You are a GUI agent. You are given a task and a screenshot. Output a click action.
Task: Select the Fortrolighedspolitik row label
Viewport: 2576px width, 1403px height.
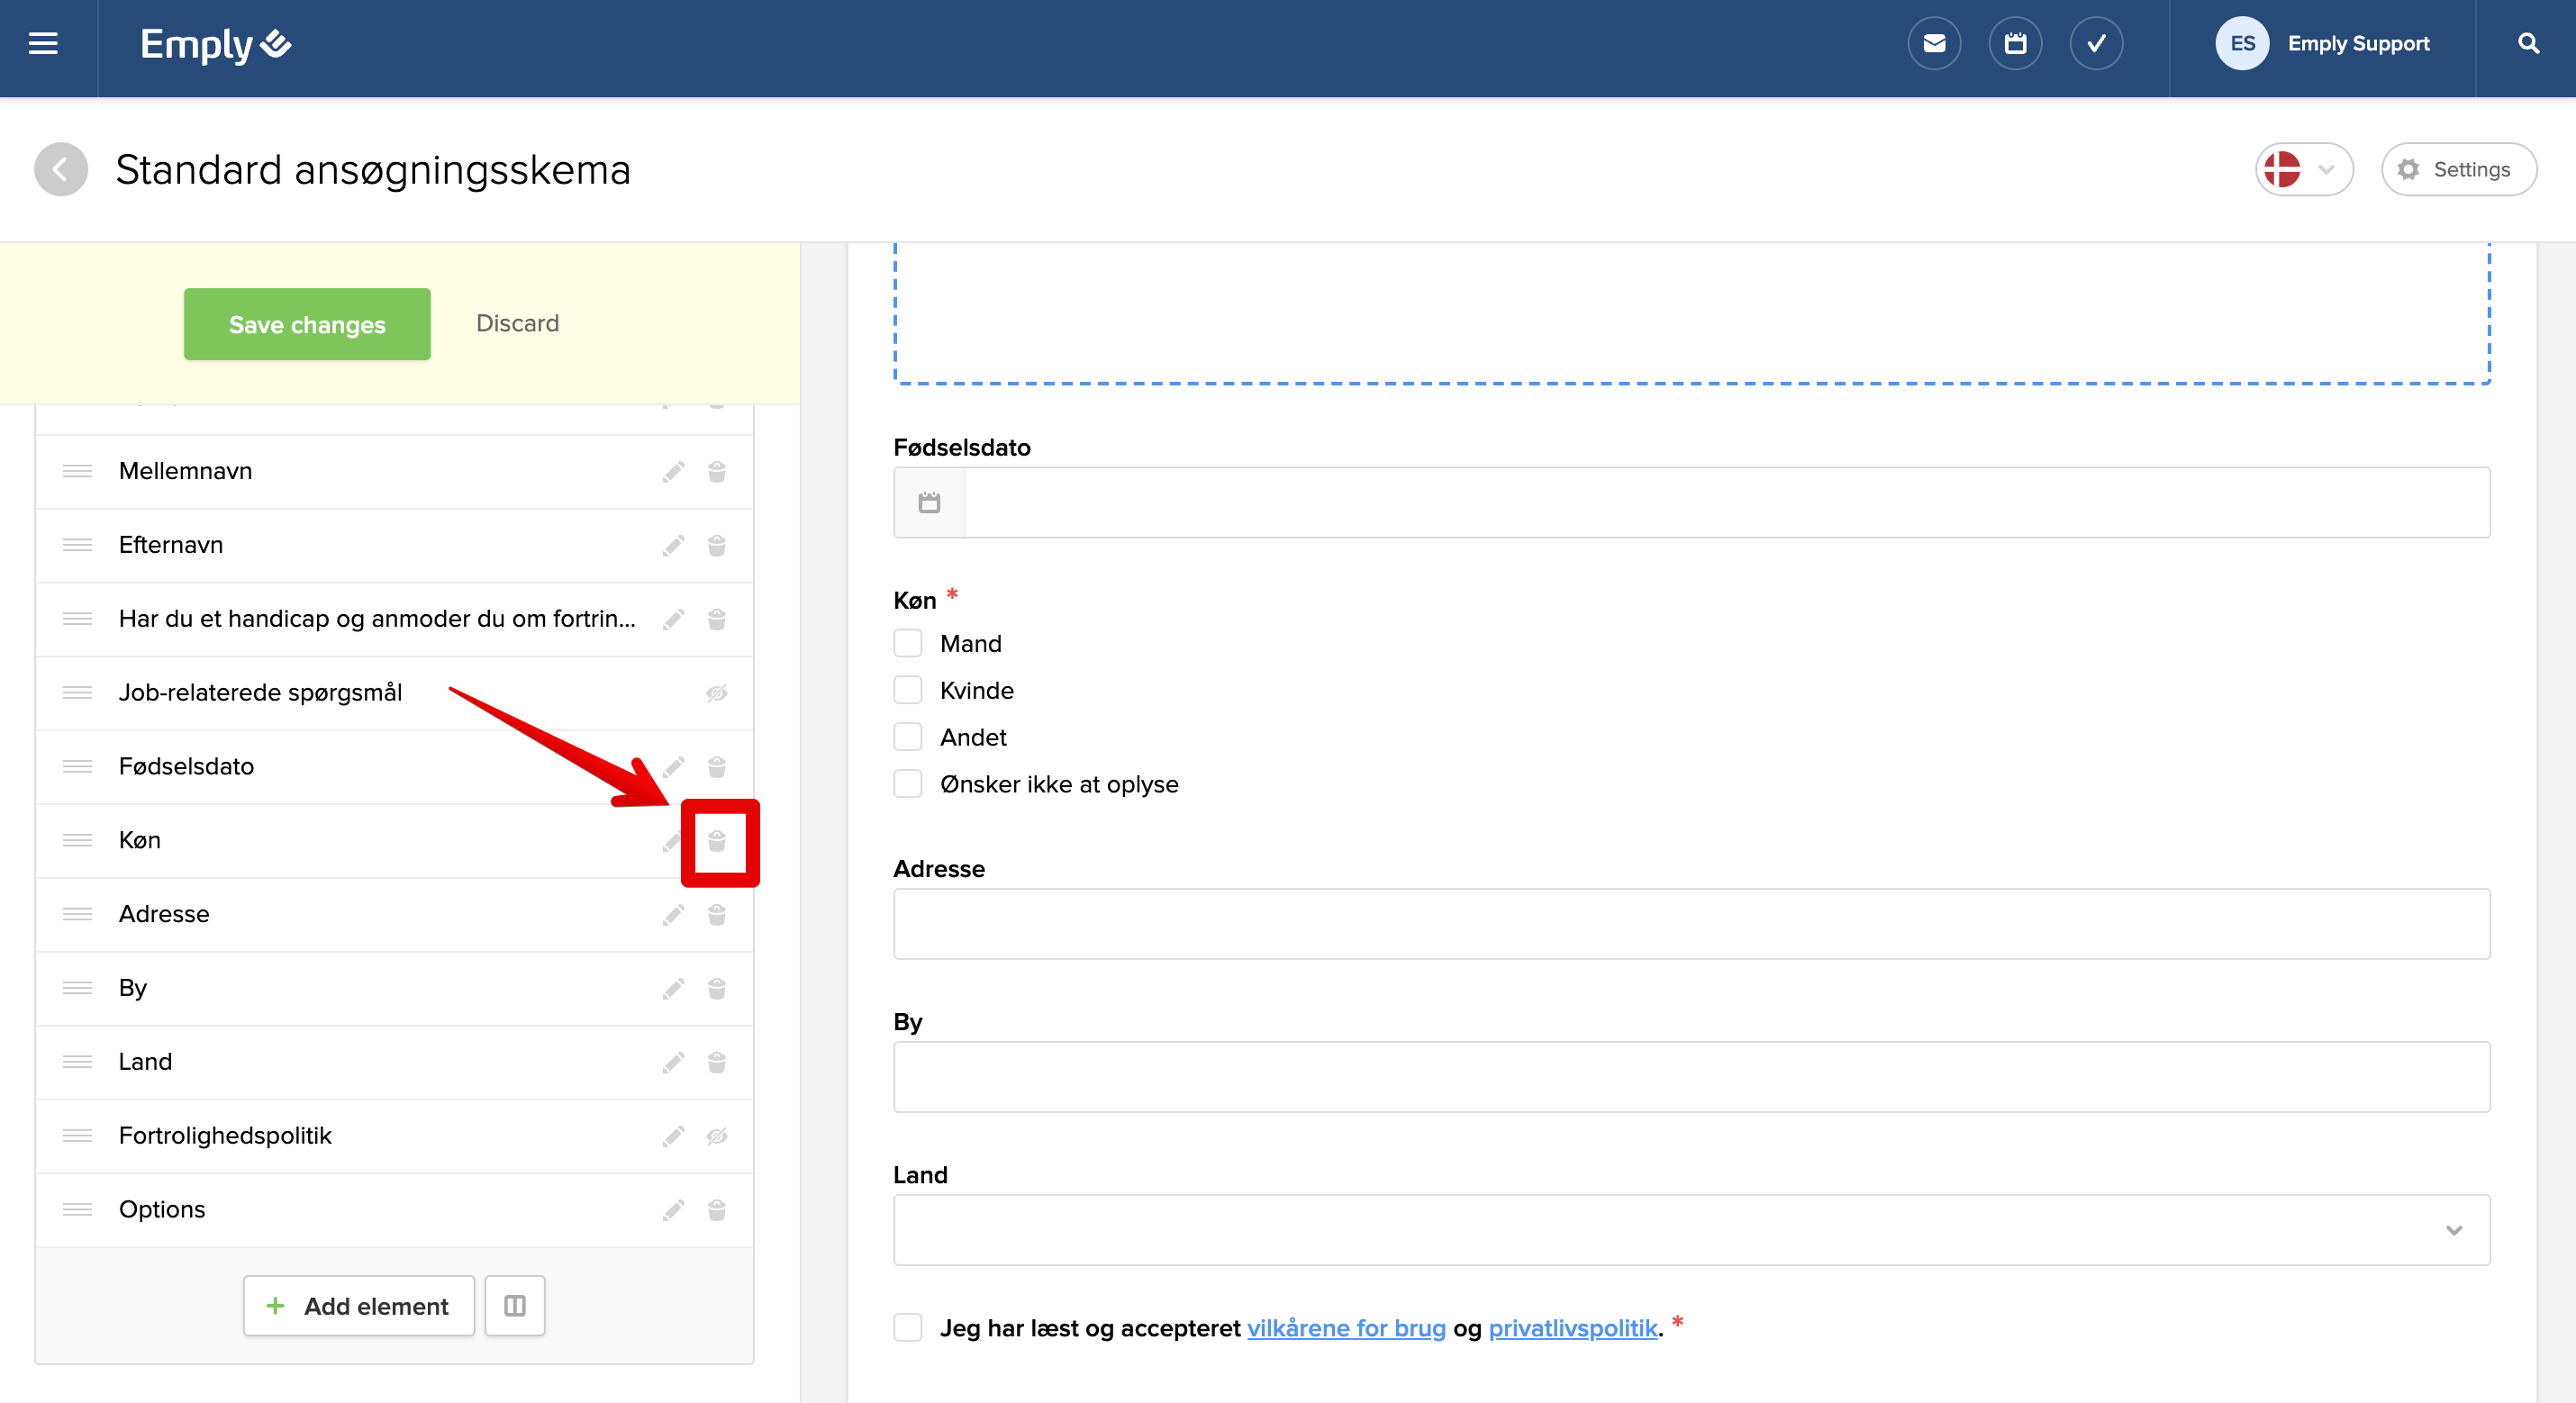pos(225,1135)
